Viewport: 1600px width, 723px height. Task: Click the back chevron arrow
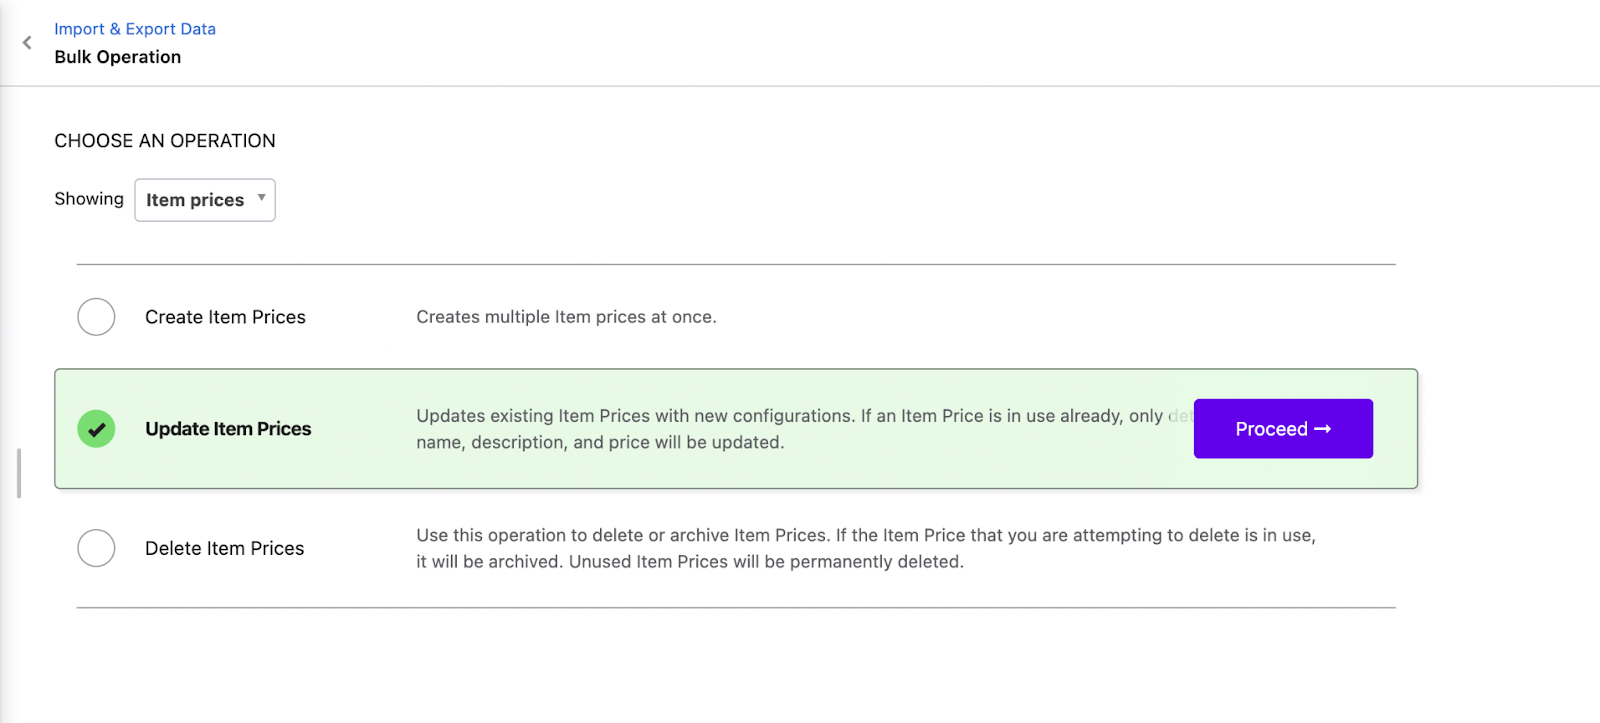click(27, 43)
